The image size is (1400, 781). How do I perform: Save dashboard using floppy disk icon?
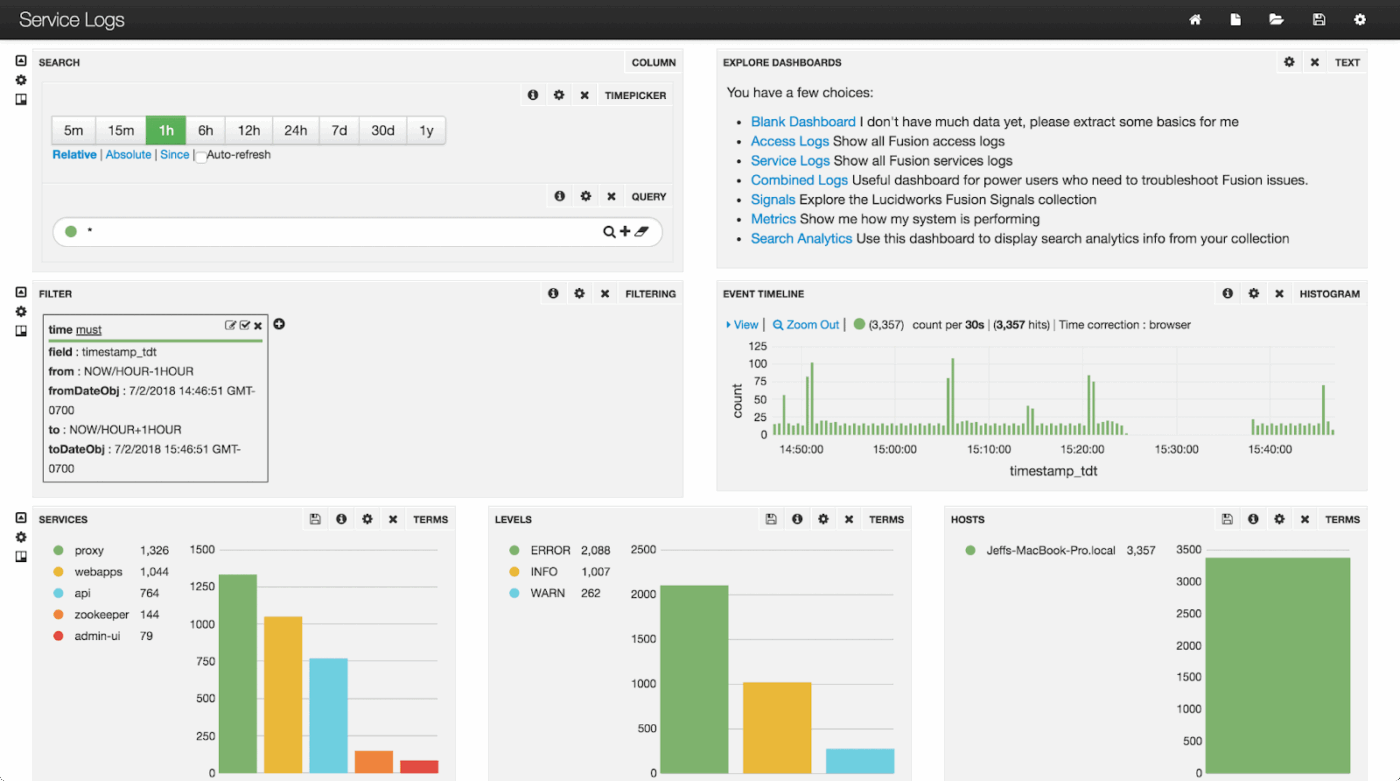click(1319, 20)
